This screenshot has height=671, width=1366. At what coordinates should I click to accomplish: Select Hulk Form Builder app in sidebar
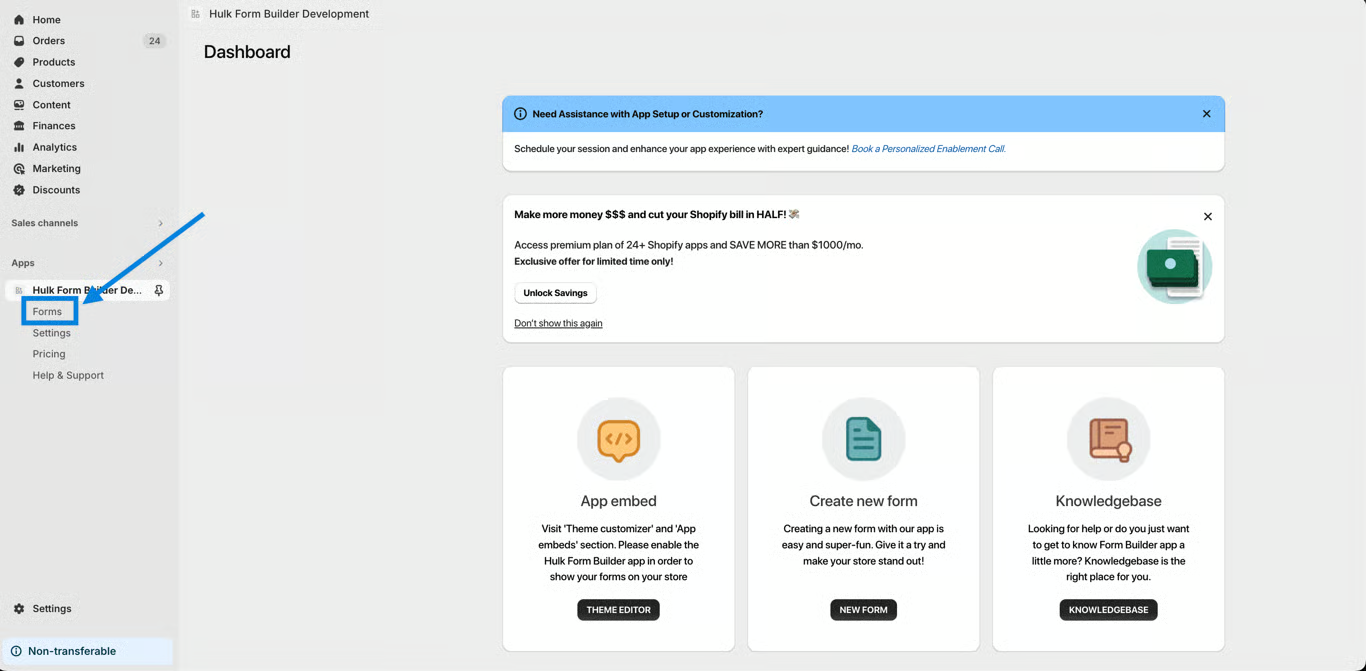click(87, 290)
